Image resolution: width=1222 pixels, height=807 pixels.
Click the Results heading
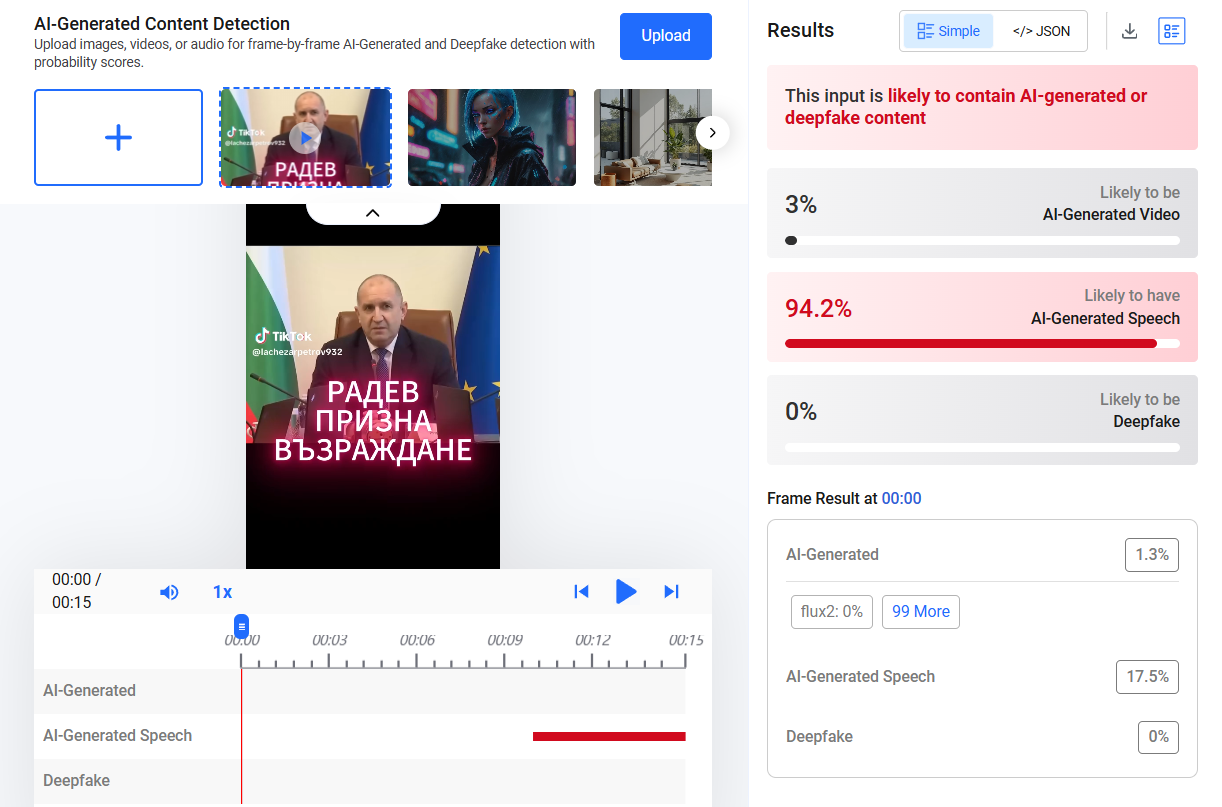800,31
